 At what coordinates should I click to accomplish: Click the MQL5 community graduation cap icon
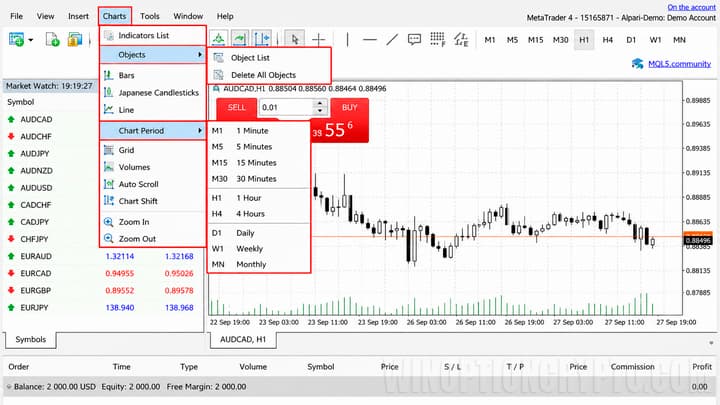click(637, 63)
